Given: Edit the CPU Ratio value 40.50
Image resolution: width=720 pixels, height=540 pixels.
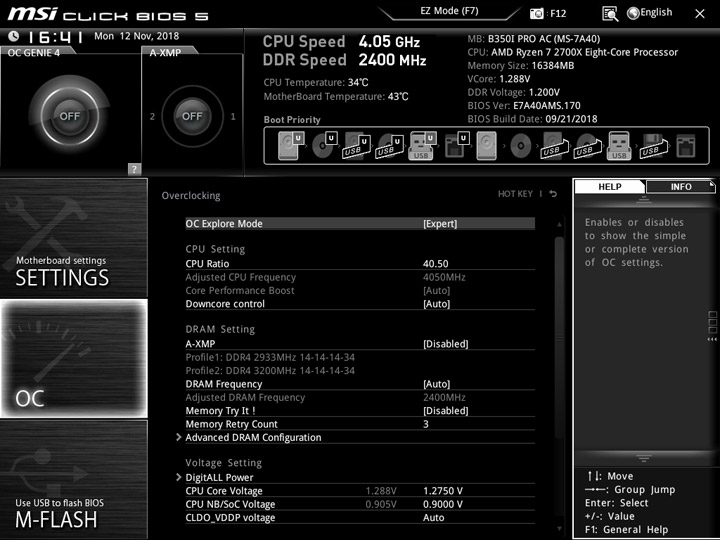Looking at the screenshot, I should [435, 264].
